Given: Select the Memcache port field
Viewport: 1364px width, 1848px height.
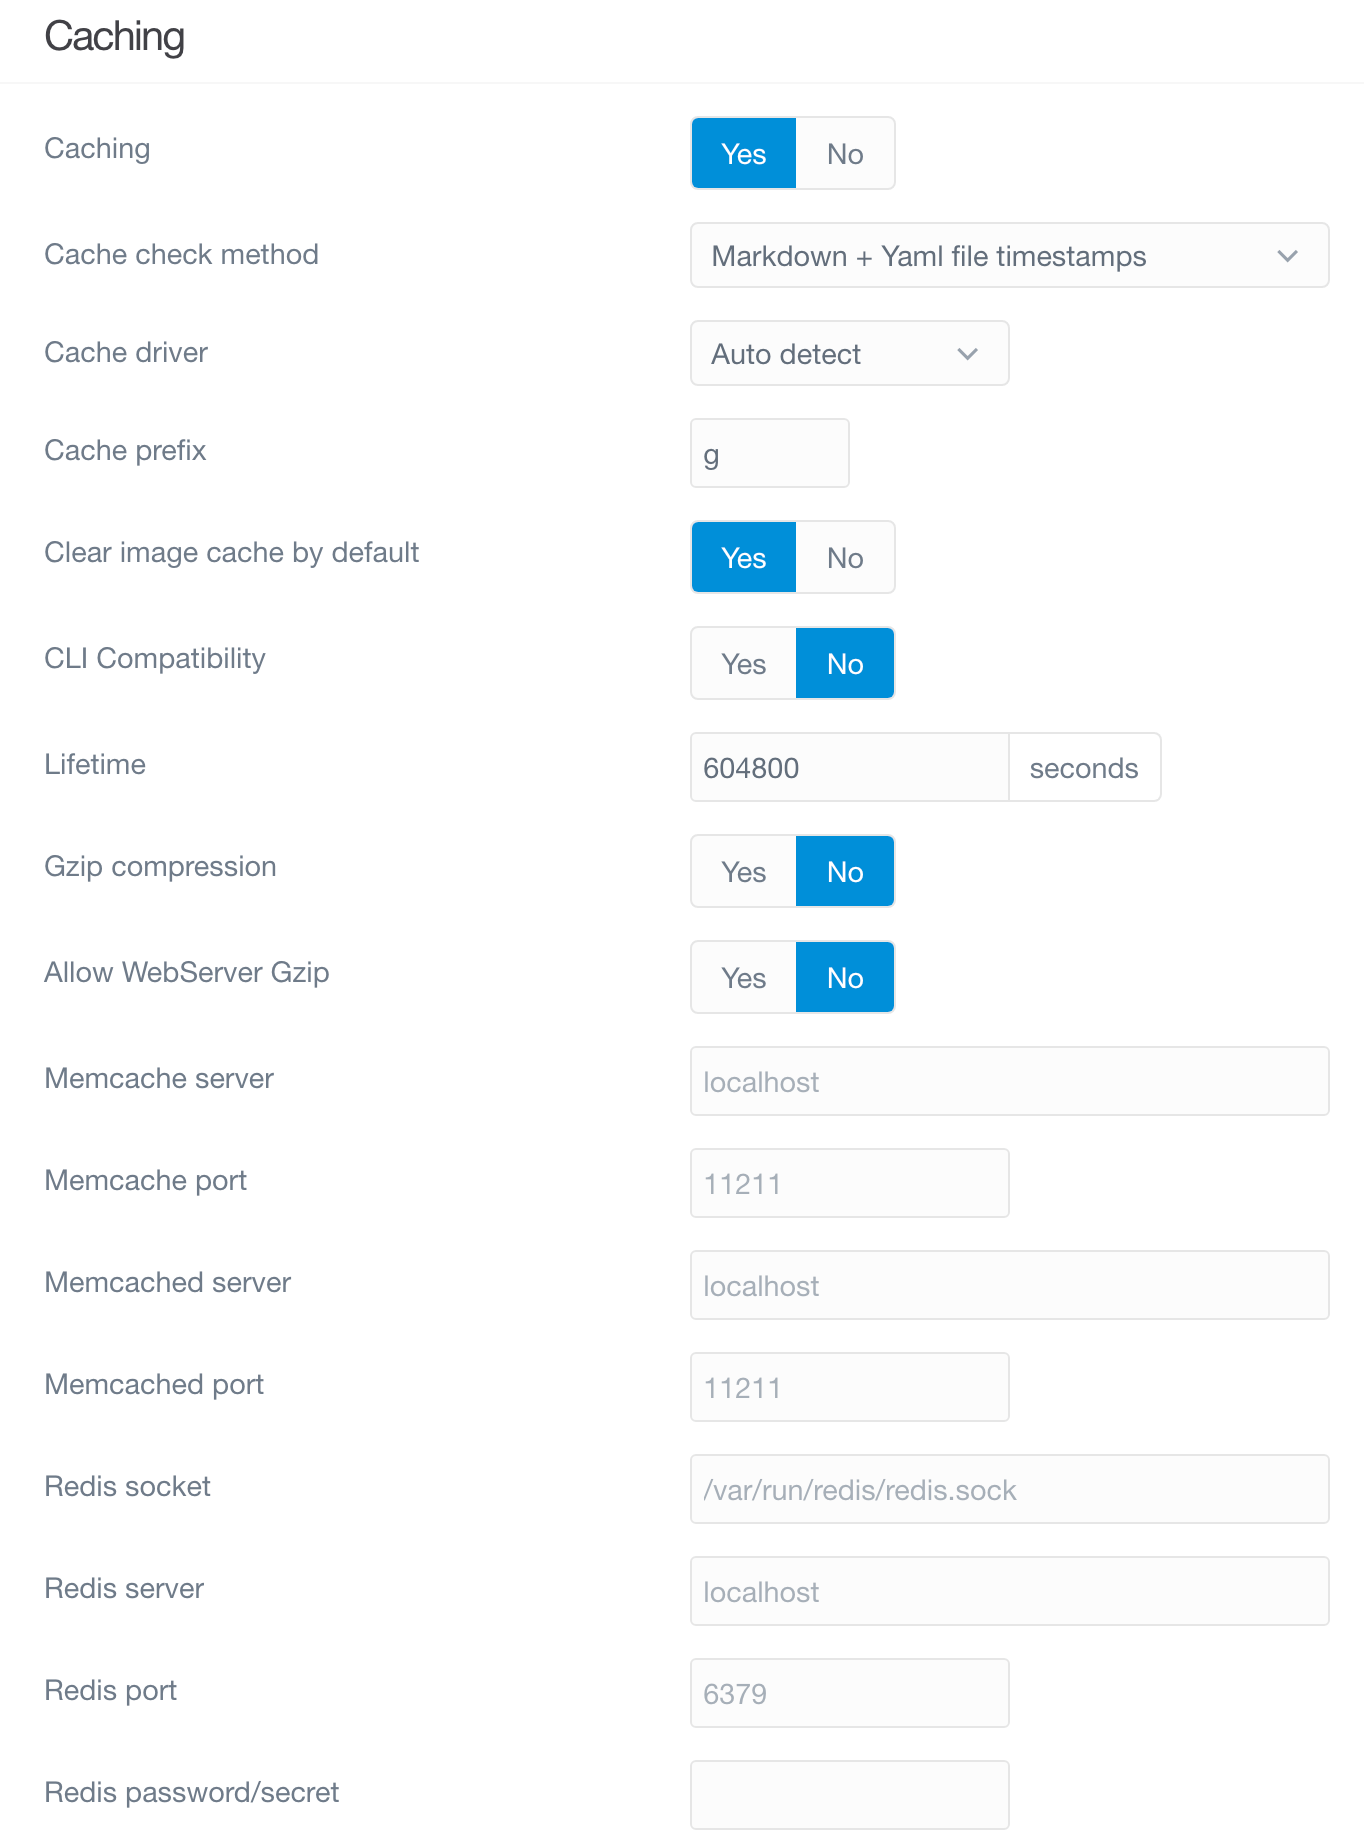Looking at the screenshot, I should tap(849, 1183).
